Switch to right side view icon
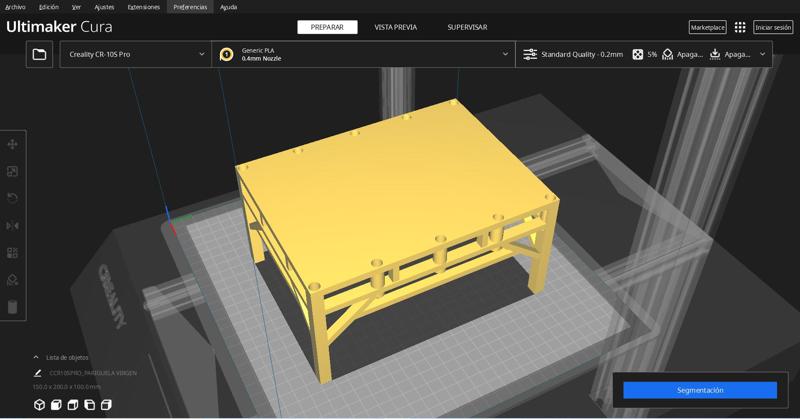800x419 pixels. pyautogui.click(x=106, y=405)
